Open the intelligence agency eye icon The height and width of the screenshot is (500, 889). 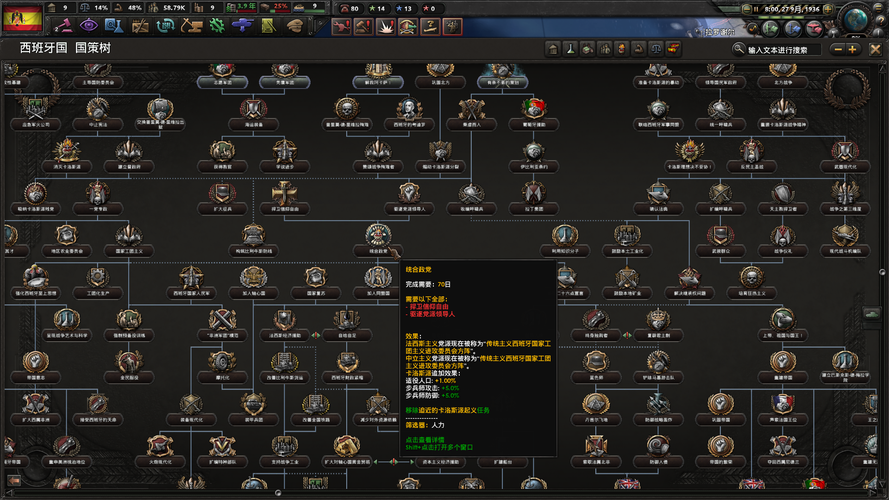click(x=88, y=26)
